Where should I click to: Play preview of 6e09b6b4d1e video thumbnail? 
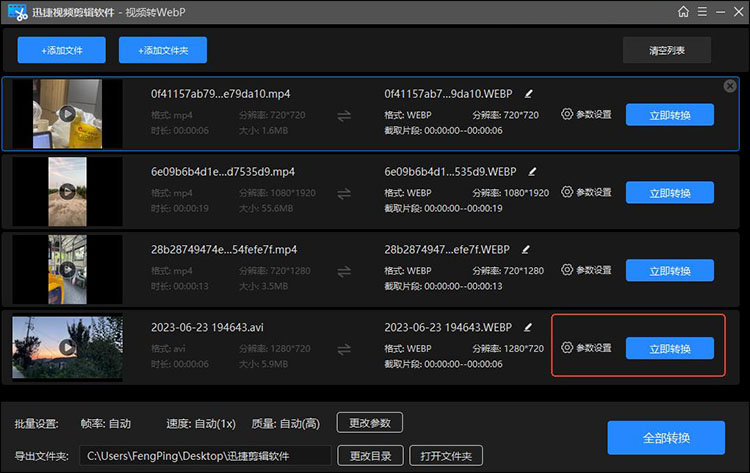(67, 192)
